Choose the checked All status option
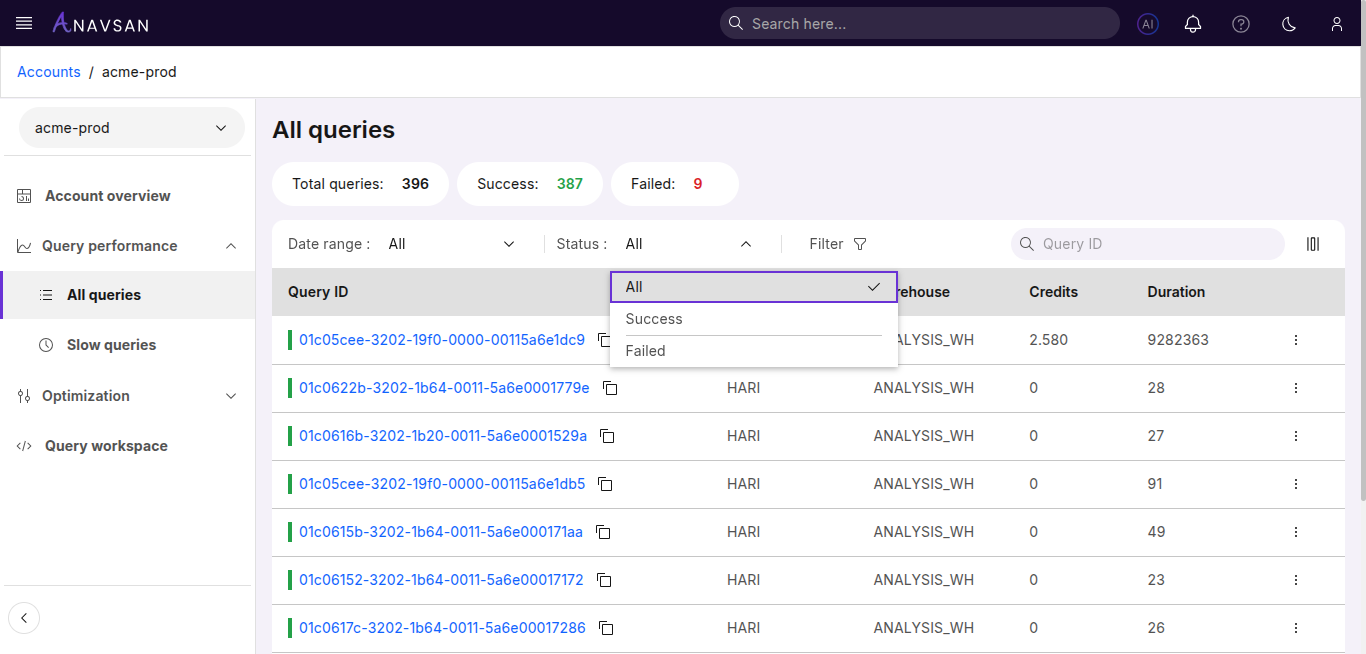Image resolution: width=1366 pixels, height=654 pixels. (x=753, y=287)
